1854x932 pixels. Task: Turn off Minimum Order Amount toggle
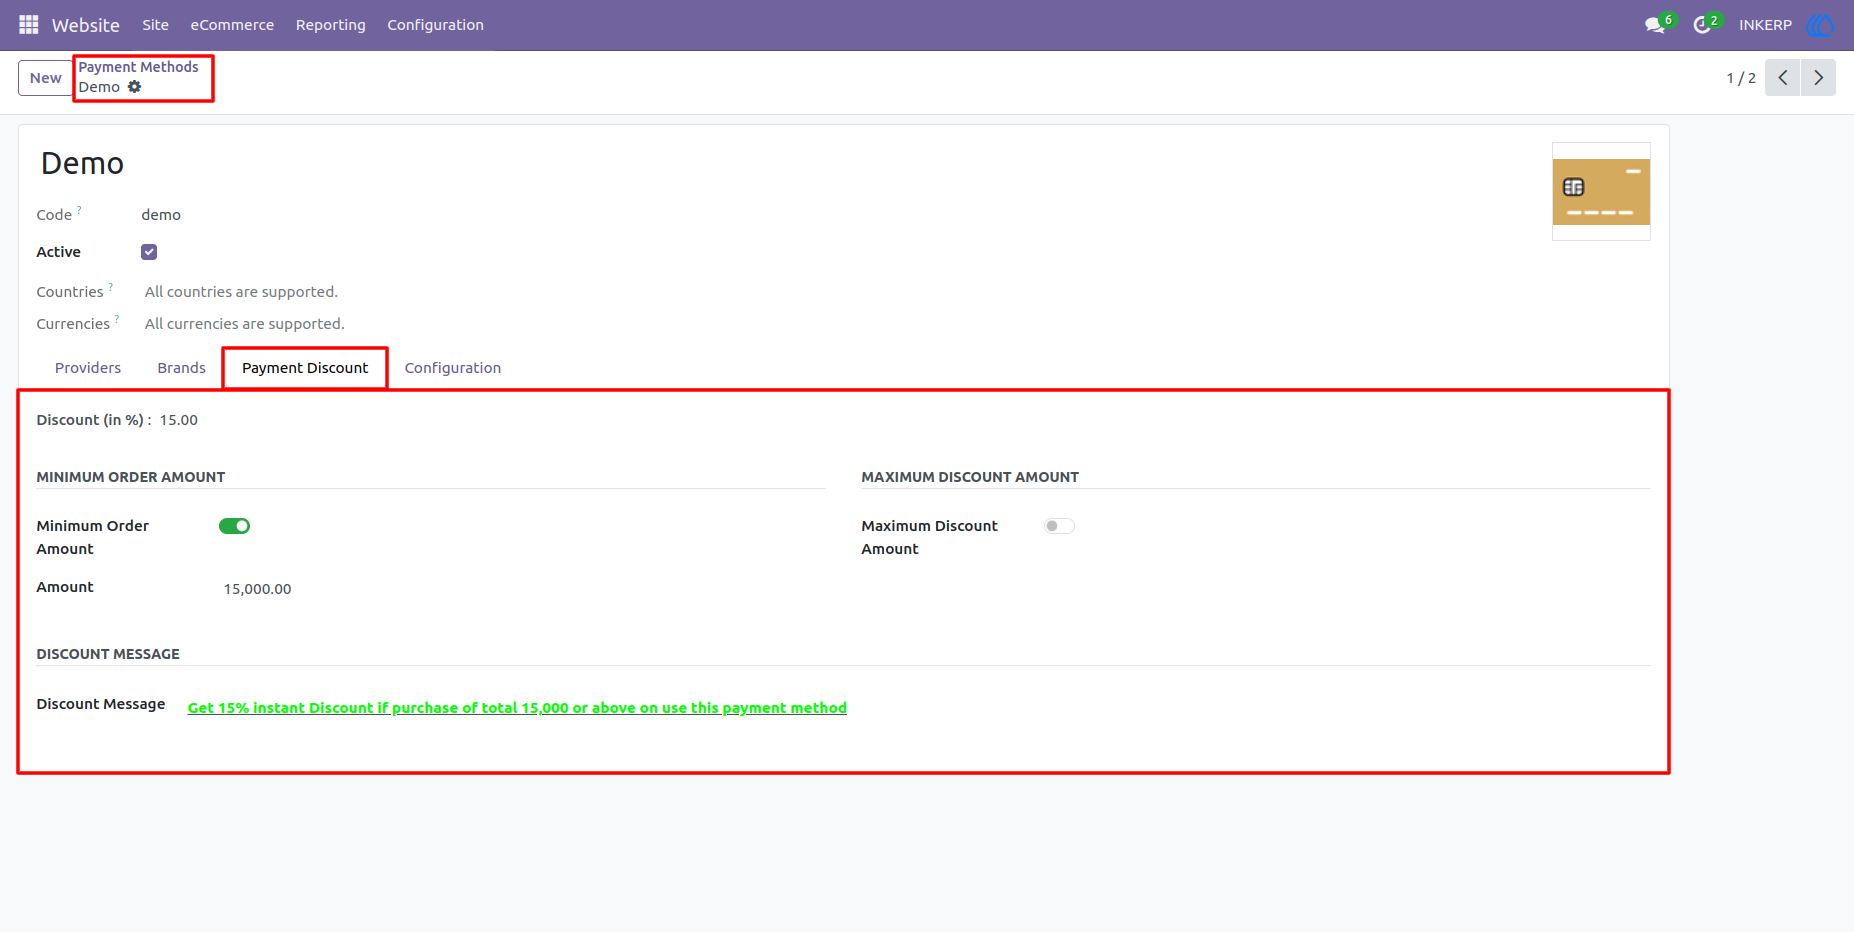(234, 526)
